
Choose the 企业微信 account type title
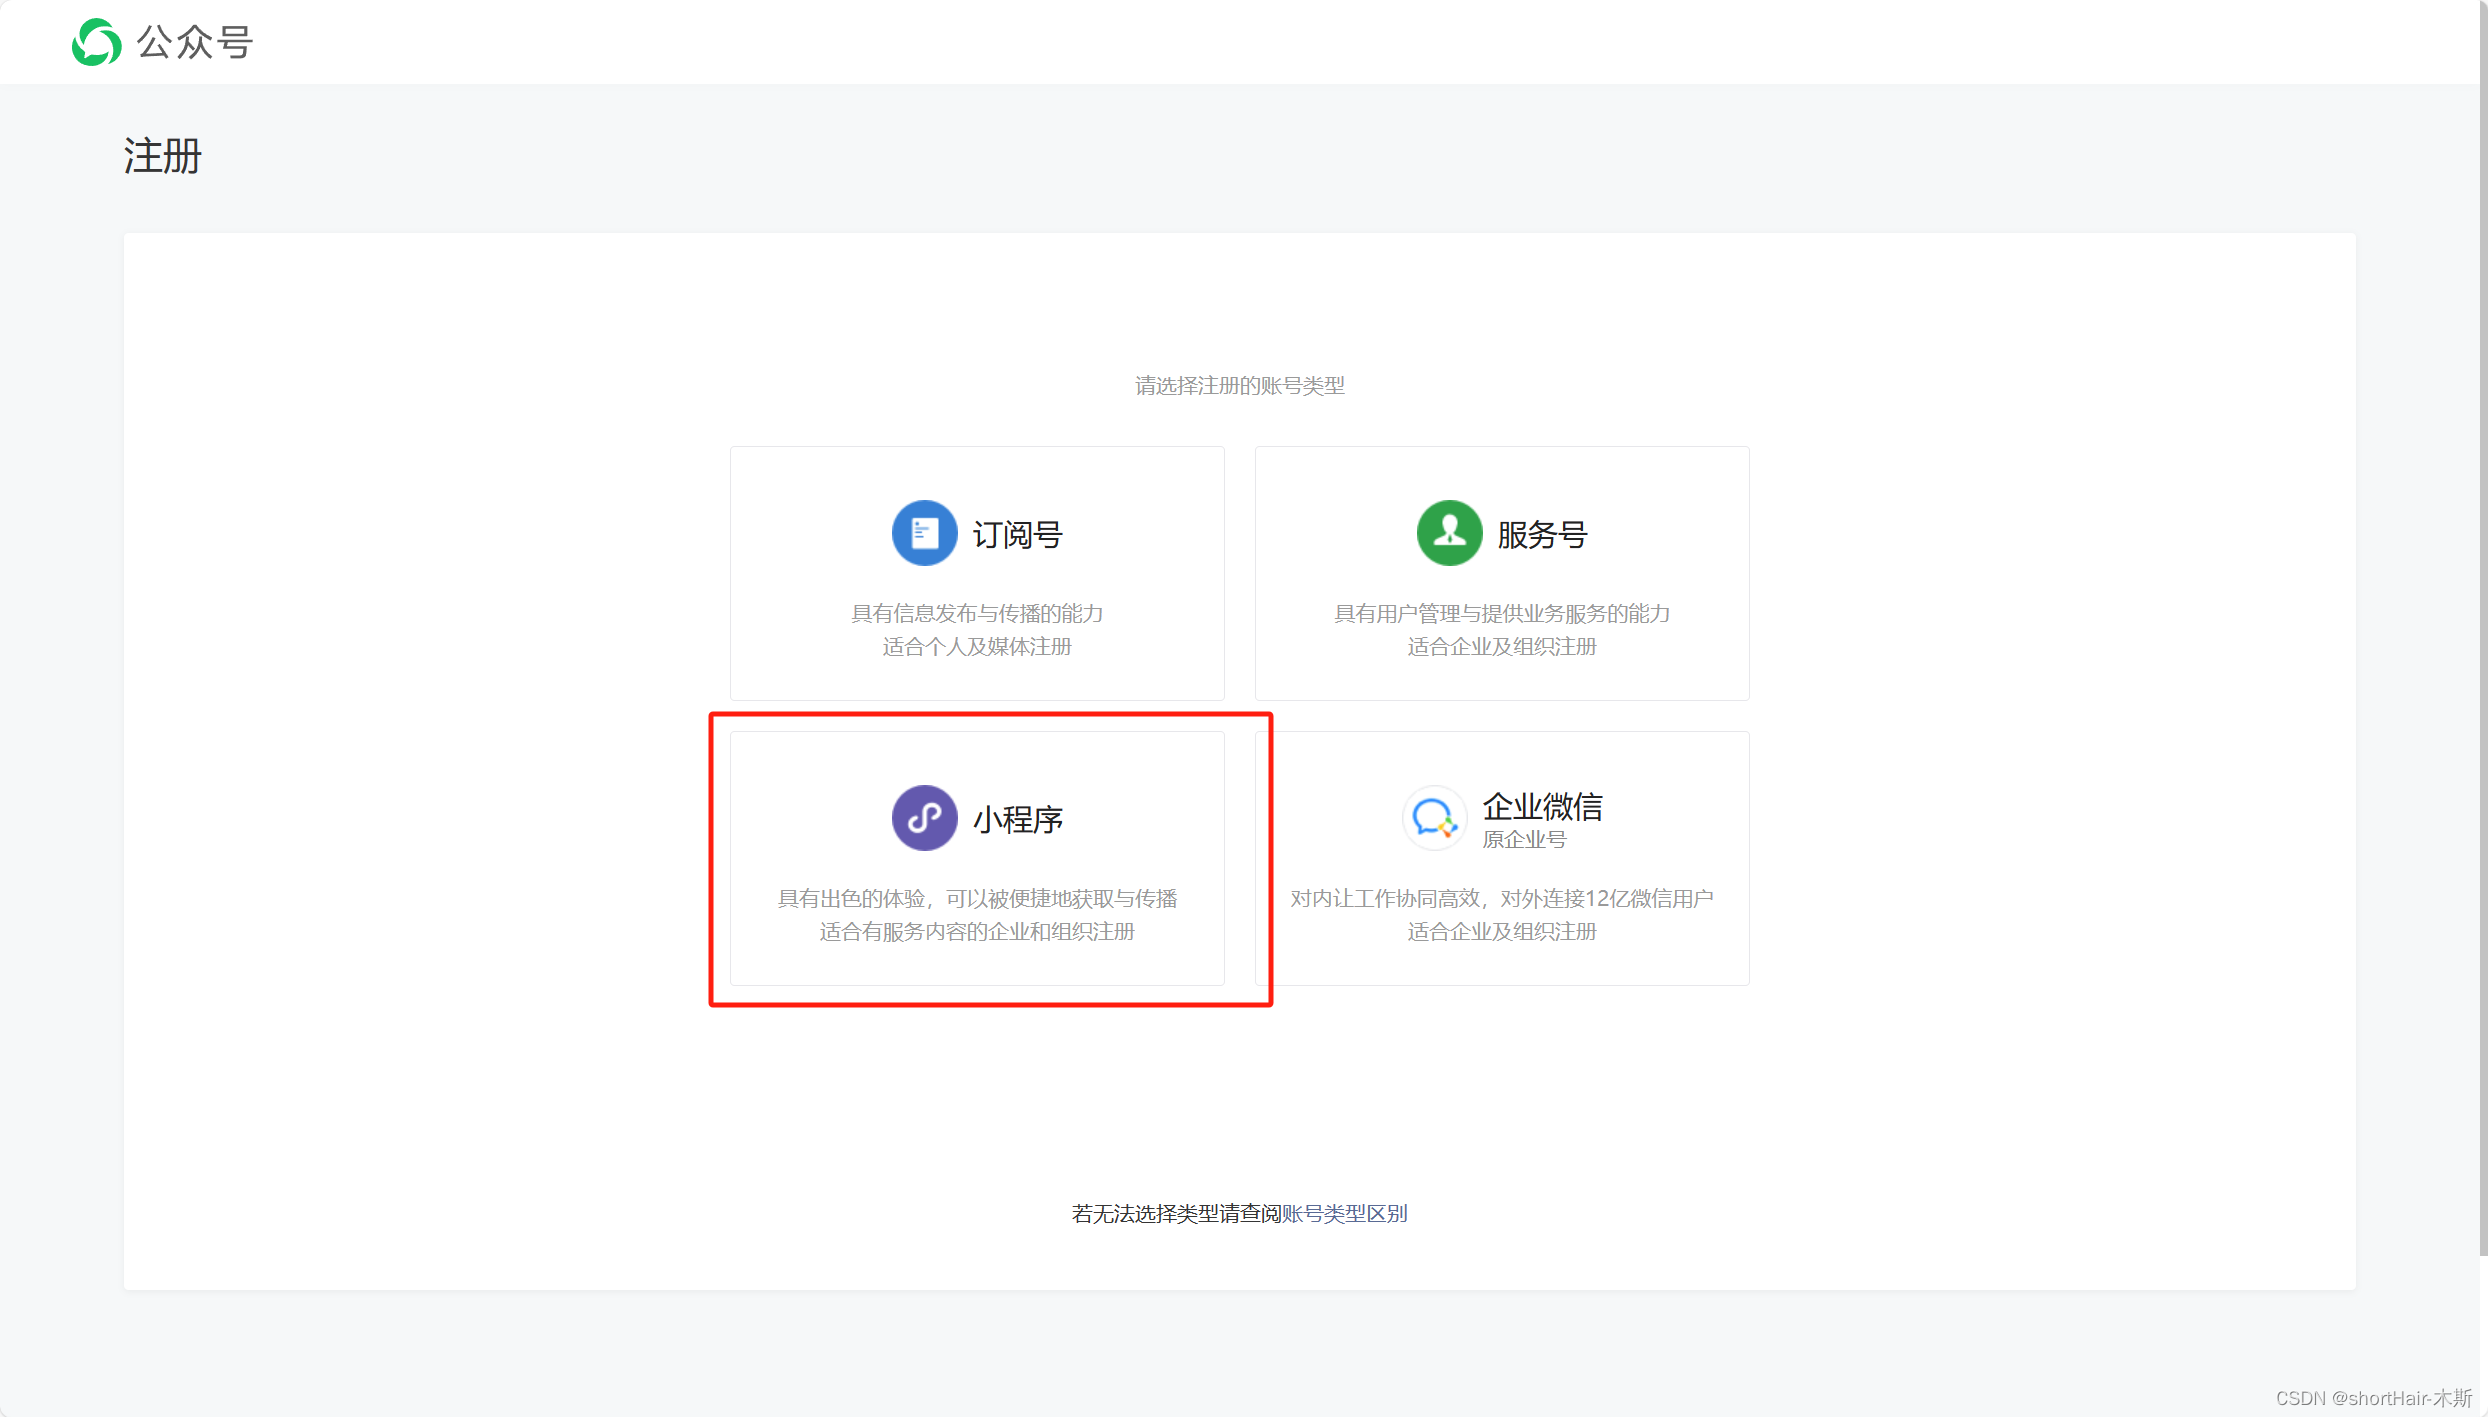coord(1542,806)
